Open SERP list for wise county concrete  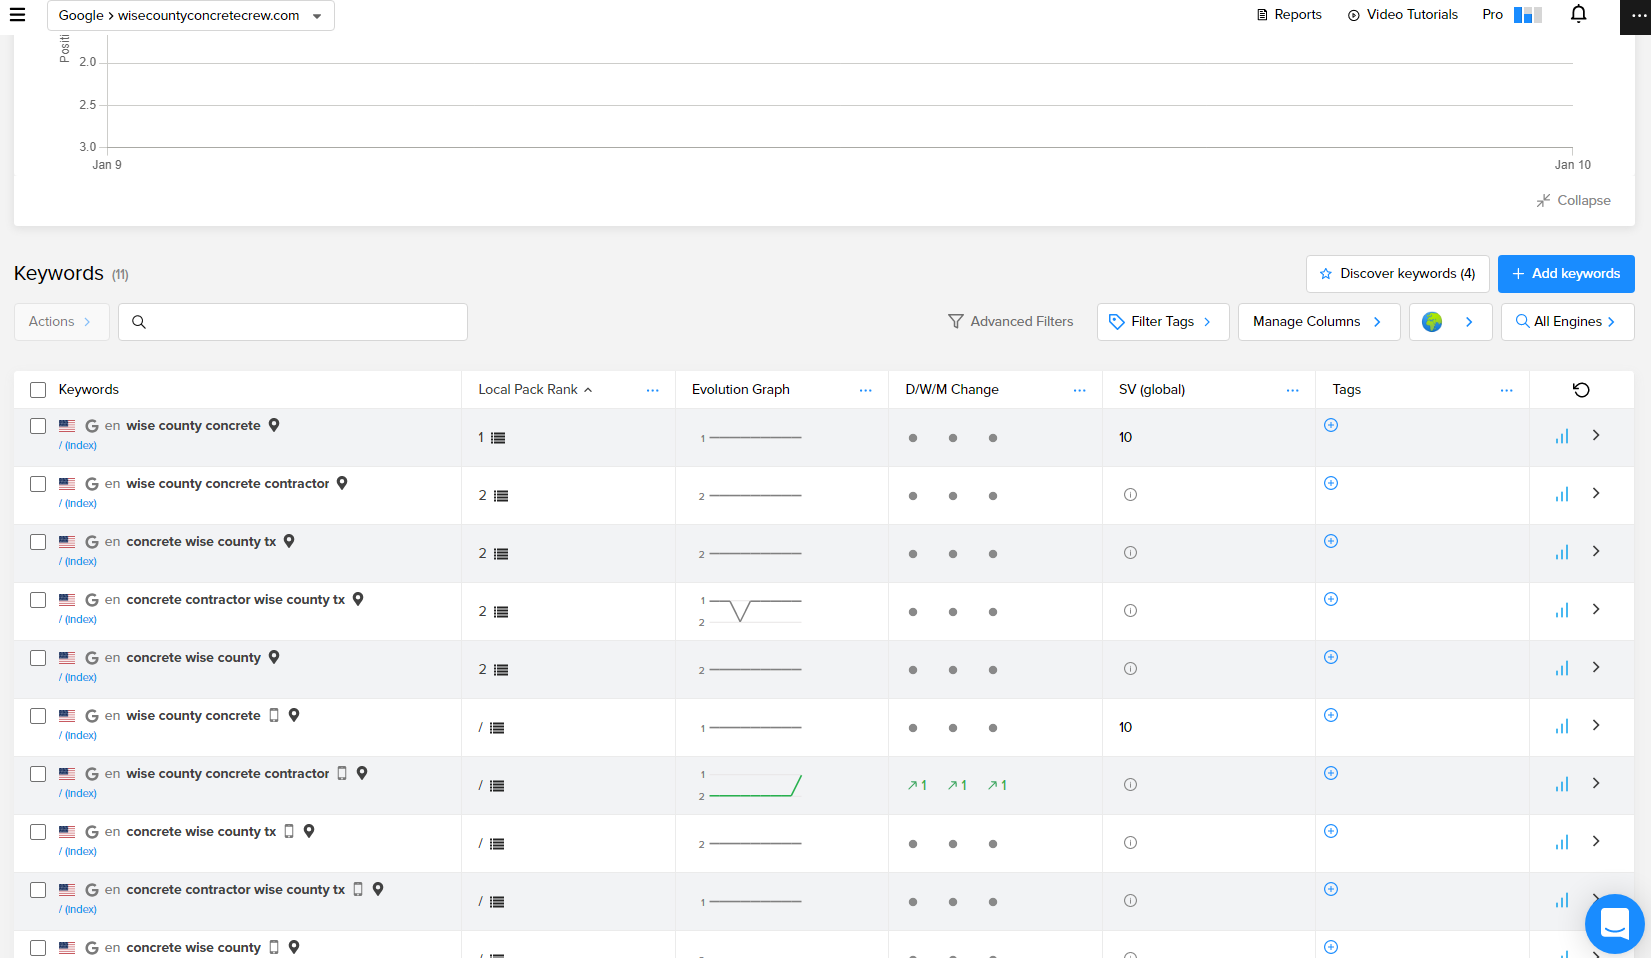pyautogui.click(x=498, y=438)
